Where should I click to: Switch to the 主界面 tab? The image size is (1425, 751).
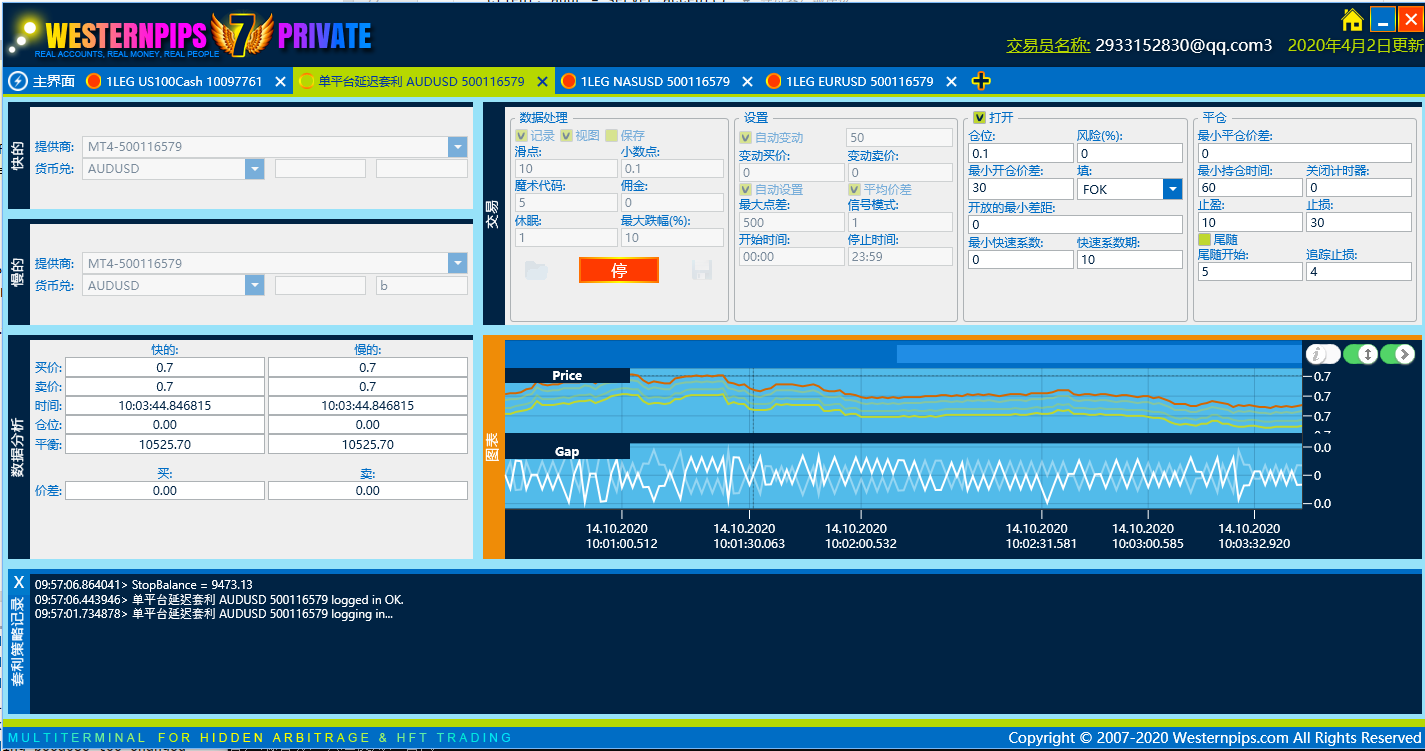pyautogui.click(x=42, y=82)
